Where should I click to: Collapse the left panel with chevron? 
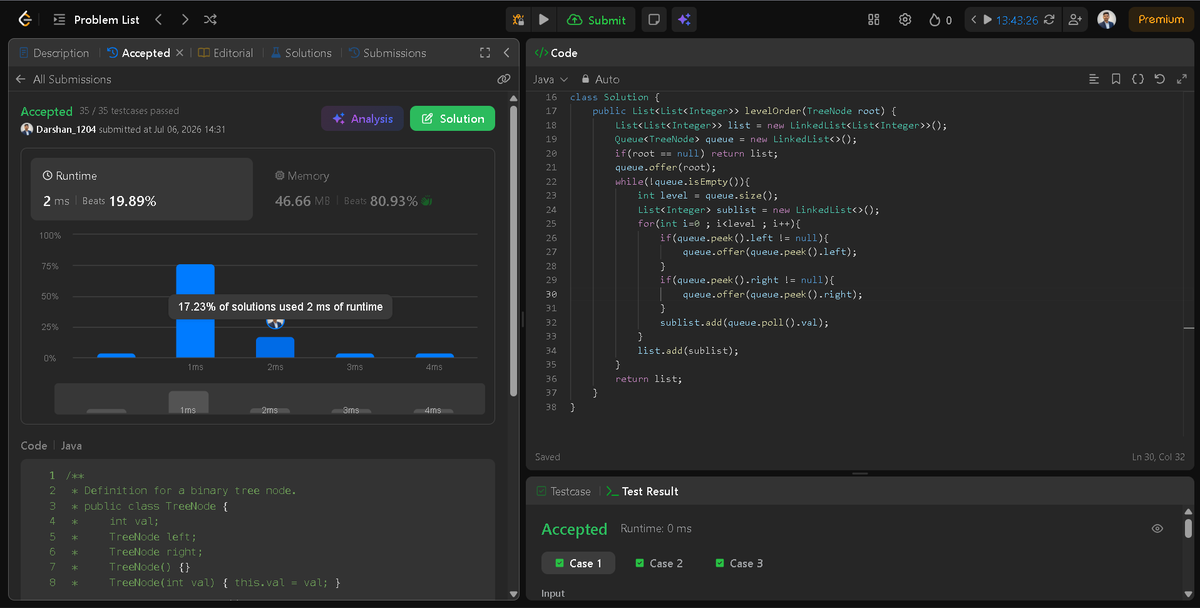click(x=506, y=53)
